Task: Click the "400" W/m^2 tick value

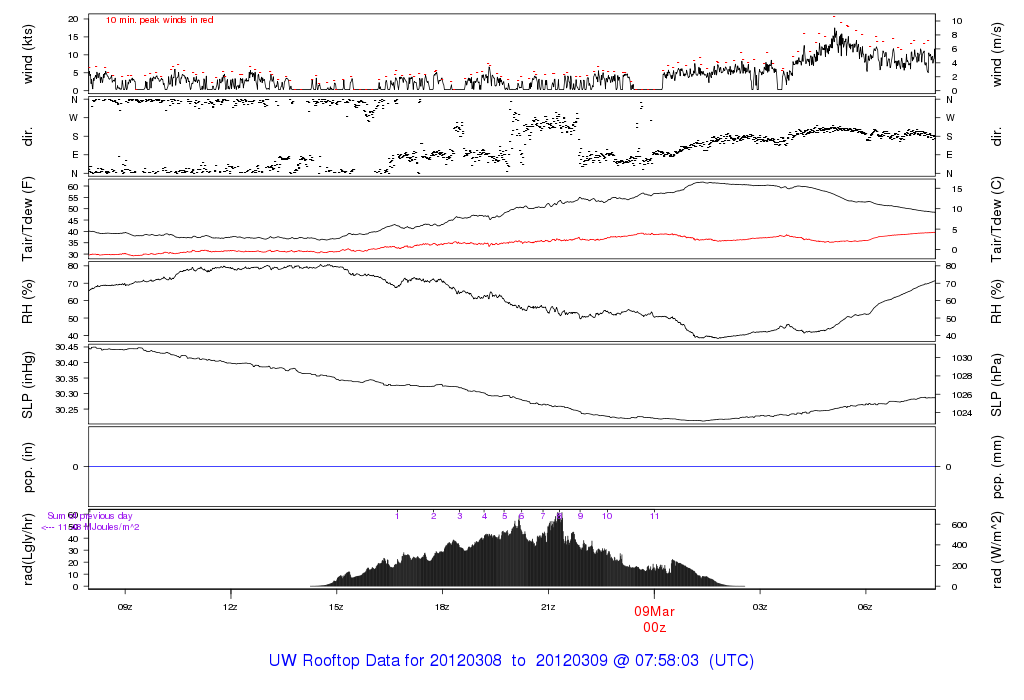Action: pos(959,545)
